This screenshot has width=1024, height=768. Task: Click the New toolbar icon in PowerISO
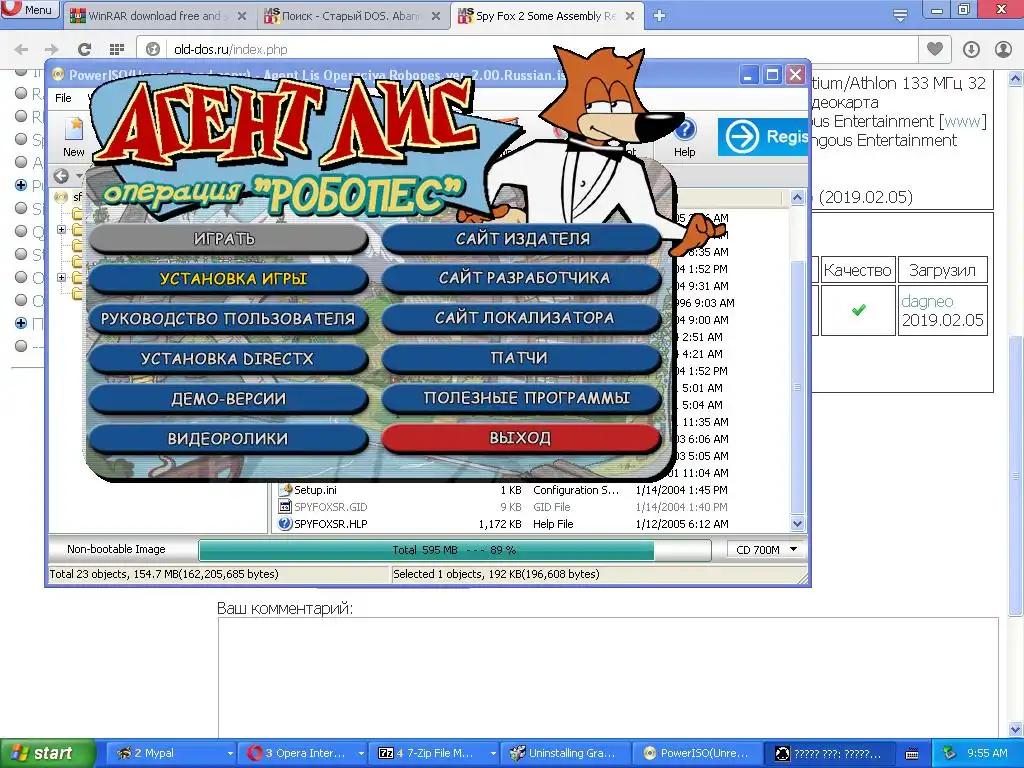(73, 136)
